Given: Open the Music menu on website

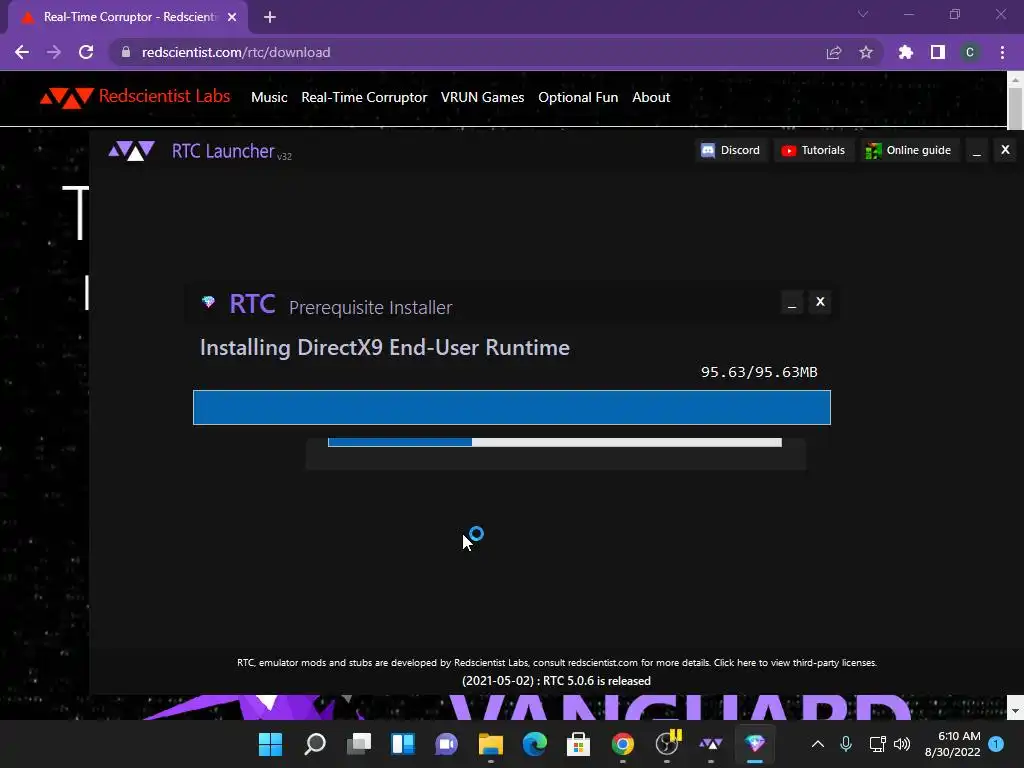Looking at the screenshot, I should click(269, 97).
